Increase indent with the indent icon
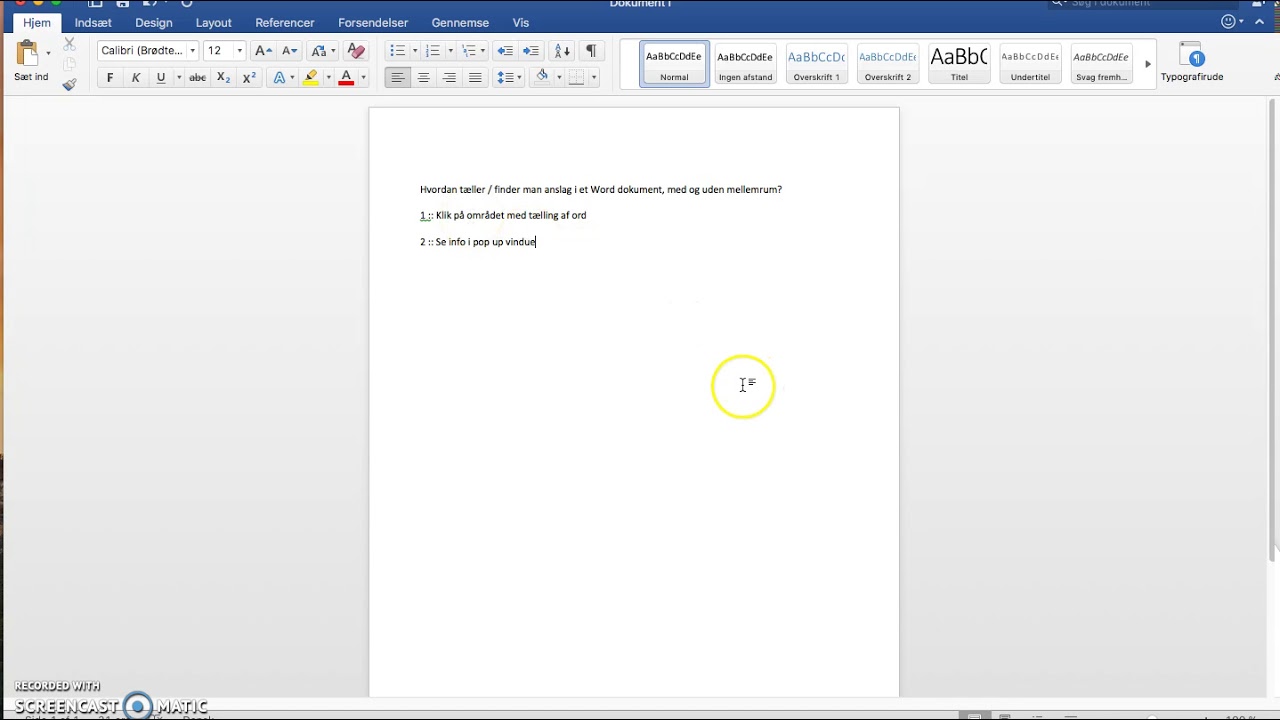 click(x=531, y=50)
